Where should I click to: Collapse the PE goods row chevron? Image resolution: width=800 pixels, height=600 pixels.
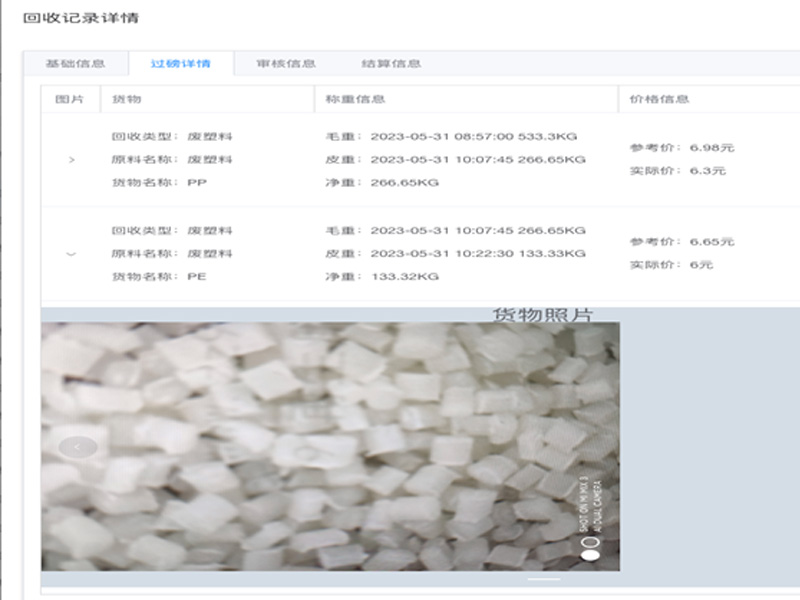[x=71, y=254]
